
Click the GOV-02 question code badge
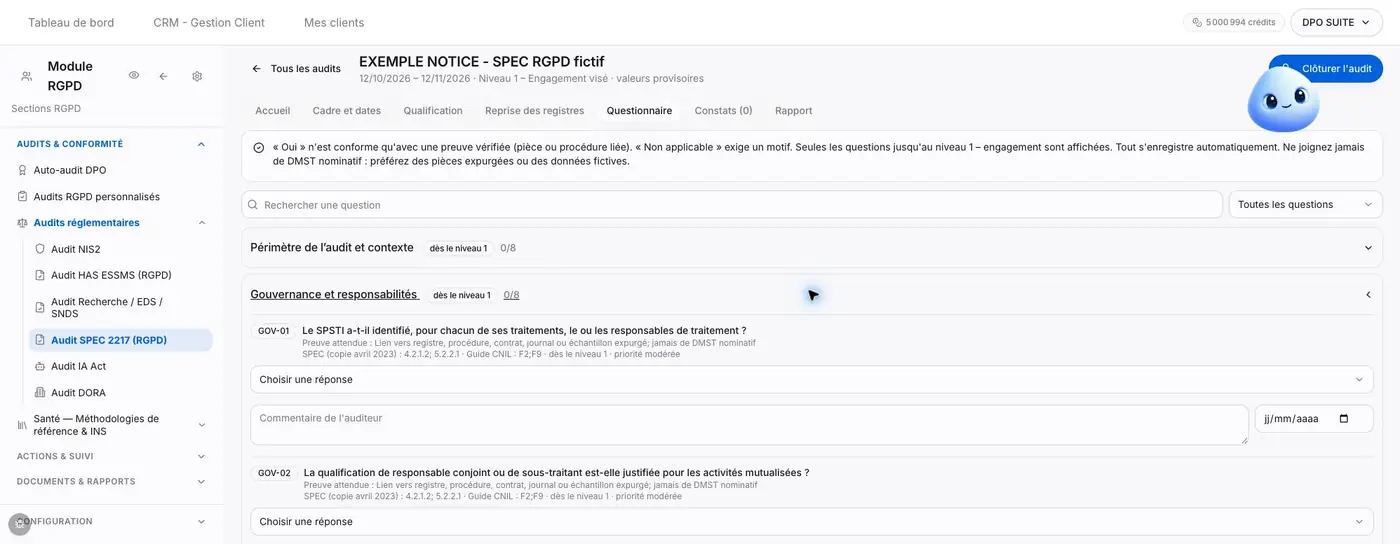[274, 473]
